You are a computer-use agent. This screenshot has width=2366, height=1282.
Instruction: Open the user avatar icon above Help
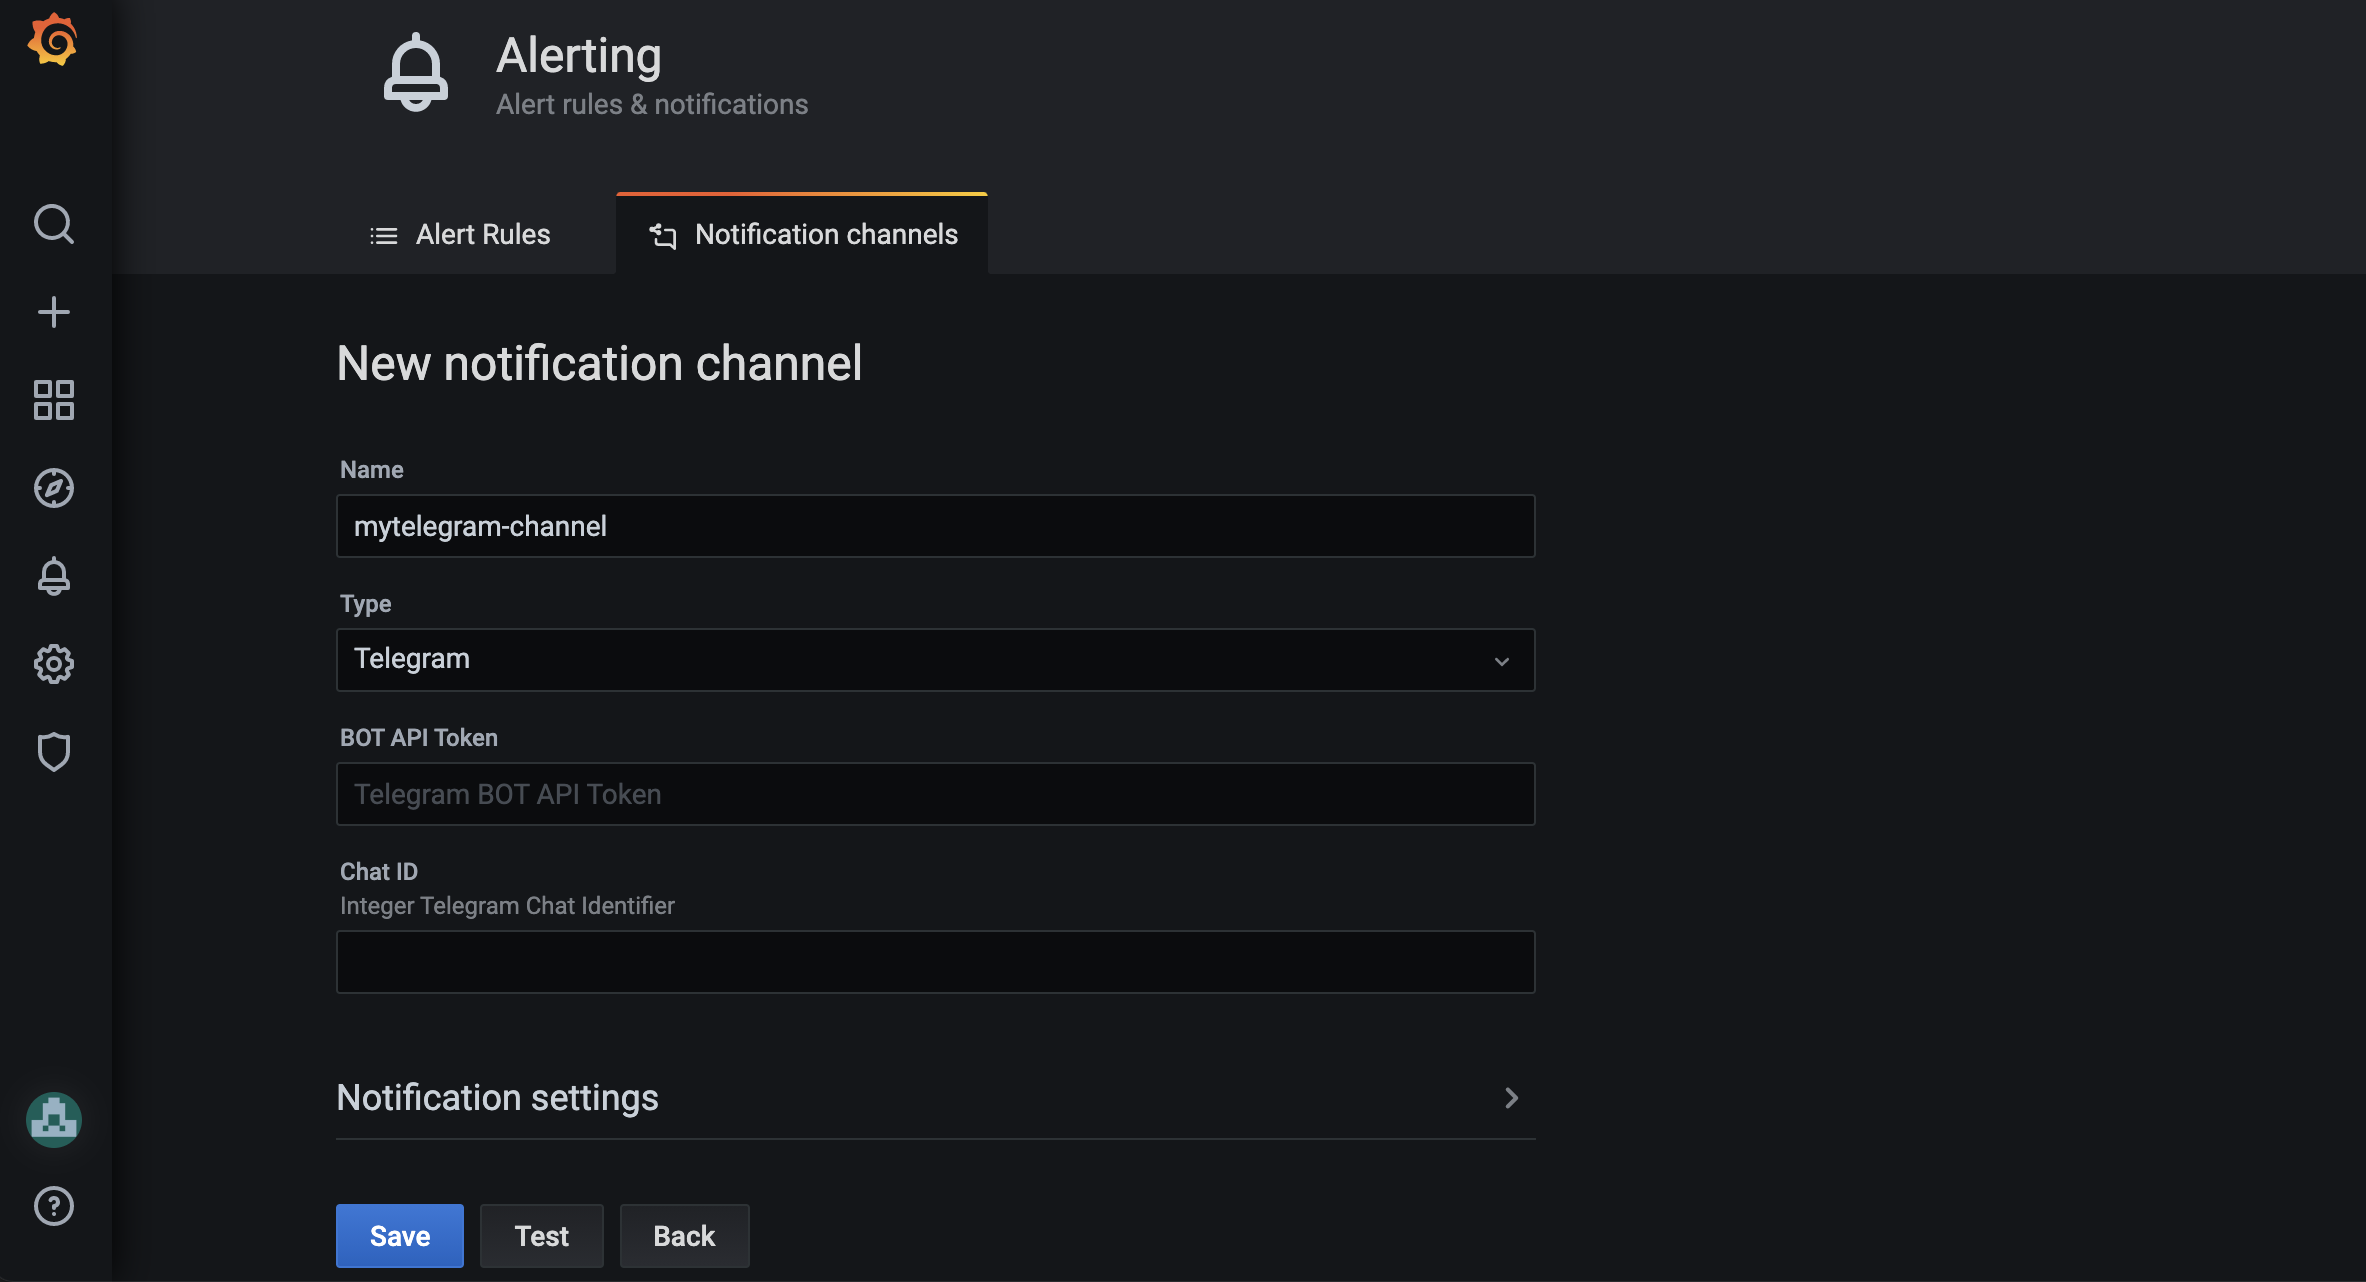(53, 1119)
